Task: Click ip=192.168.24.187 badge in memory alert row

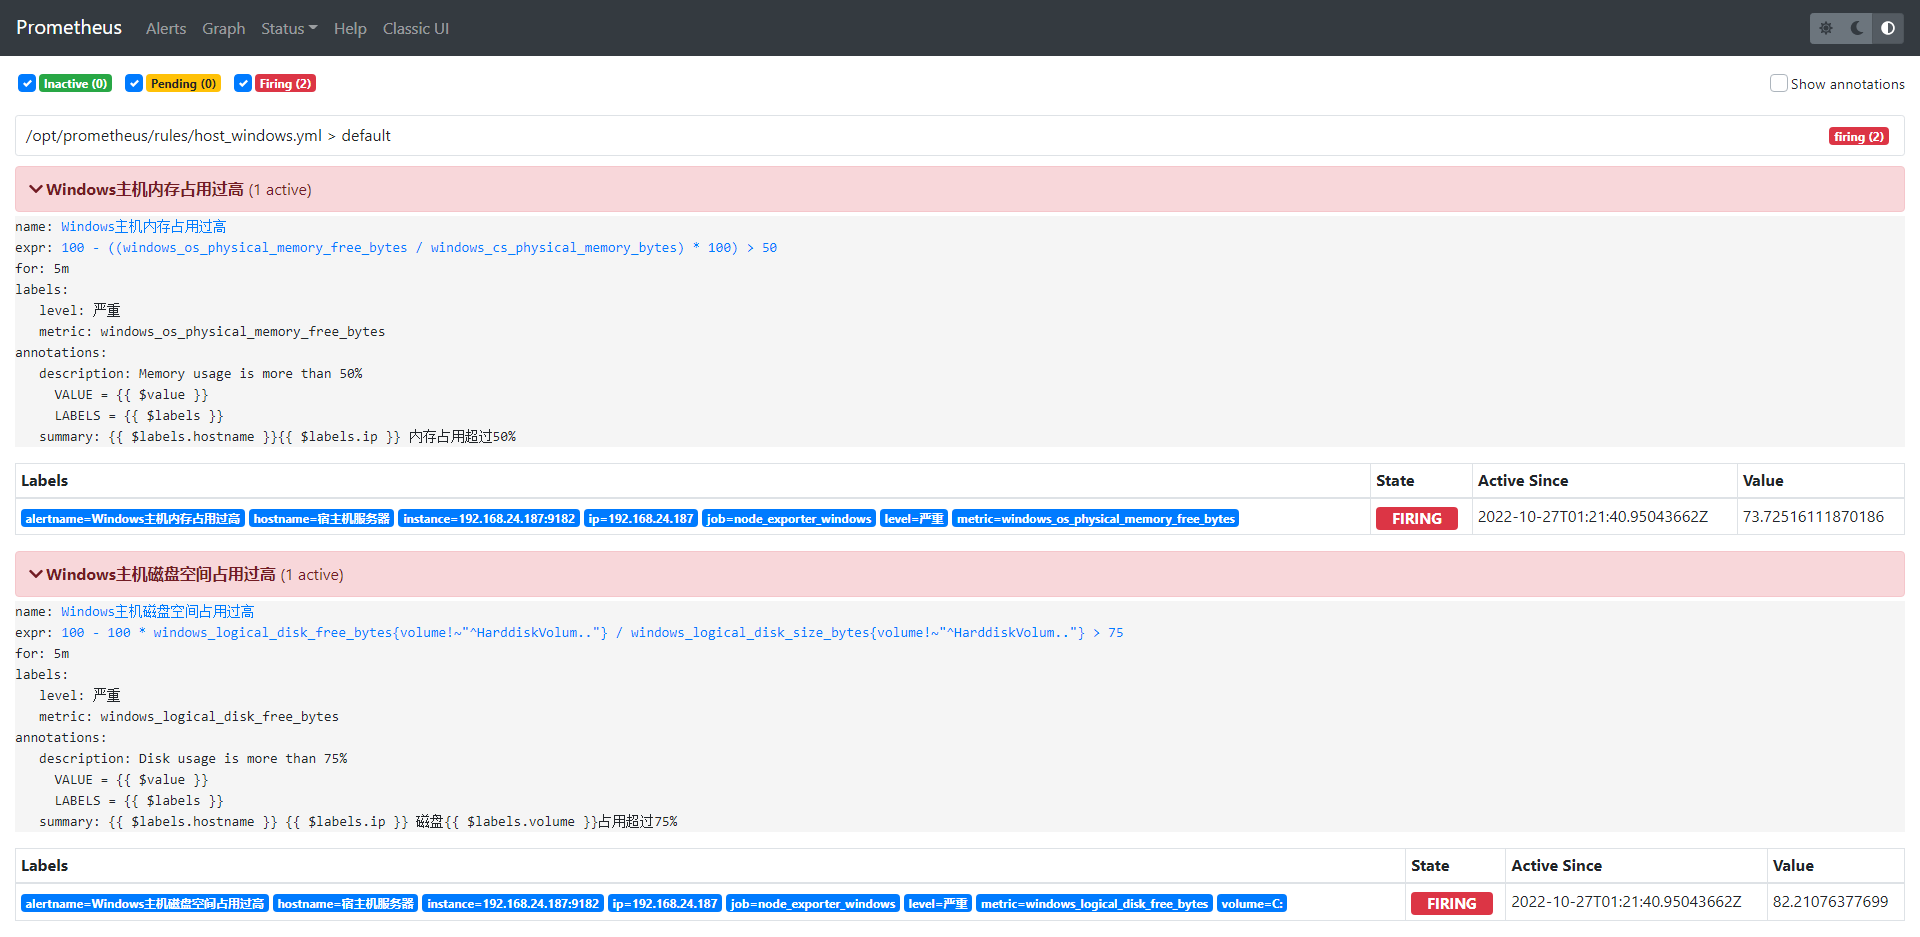Action: tap(641, 518)
